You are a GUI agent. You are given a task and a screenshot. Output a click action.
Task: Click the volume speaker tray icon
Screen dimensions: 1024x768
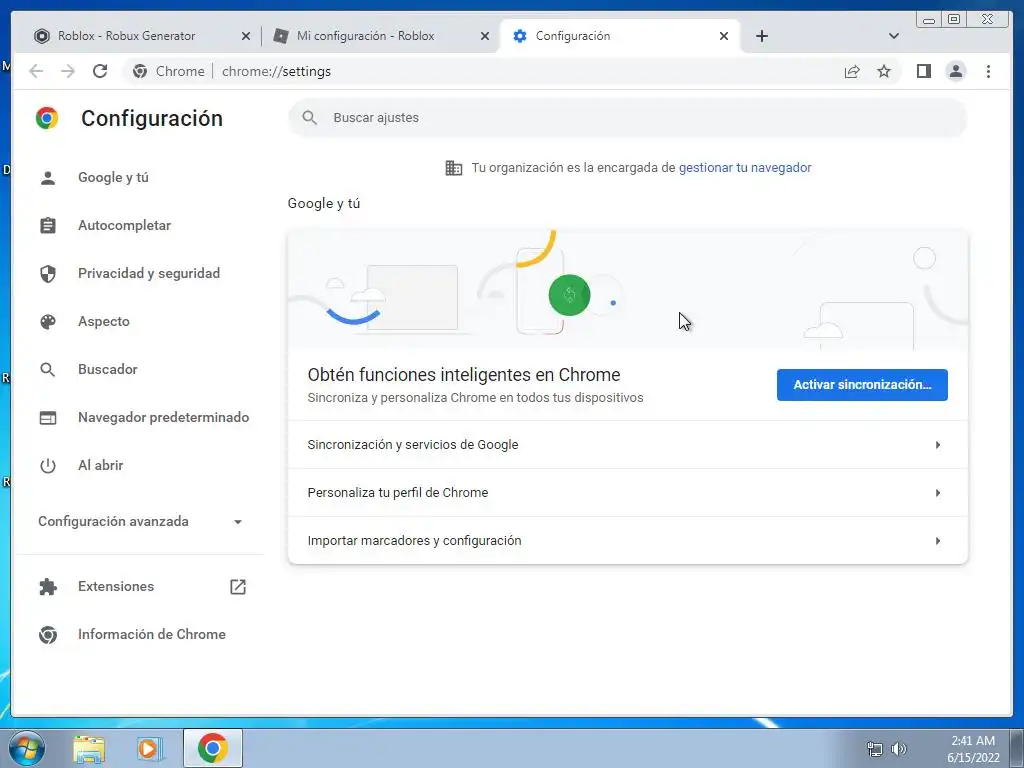899,748
